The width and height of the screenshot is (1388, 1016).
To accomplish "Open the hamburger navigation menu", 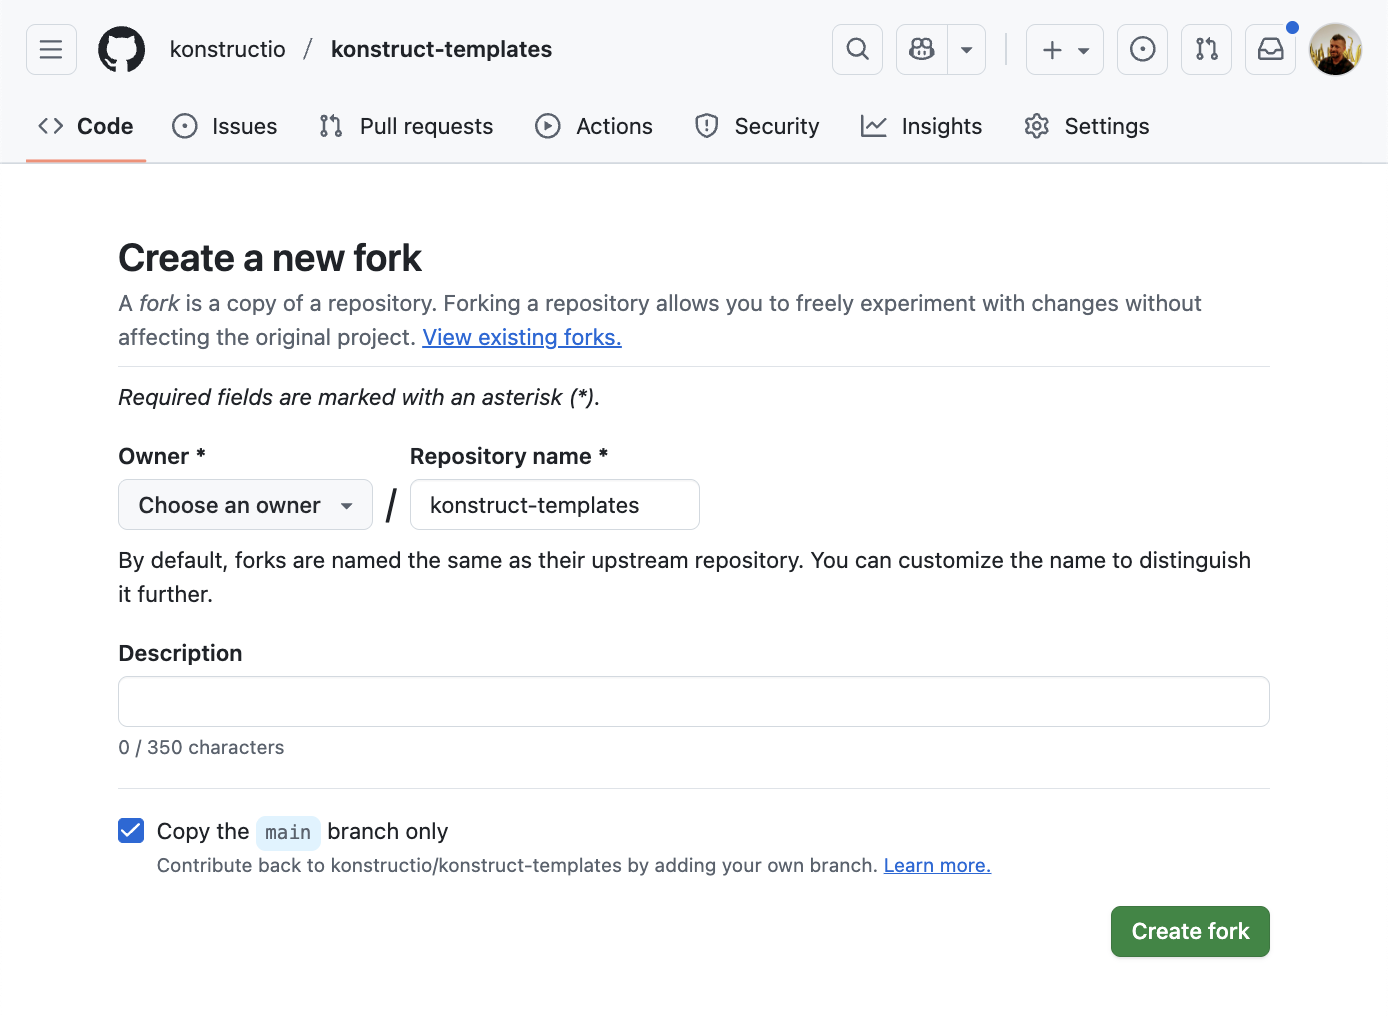I will click(51, 49).
